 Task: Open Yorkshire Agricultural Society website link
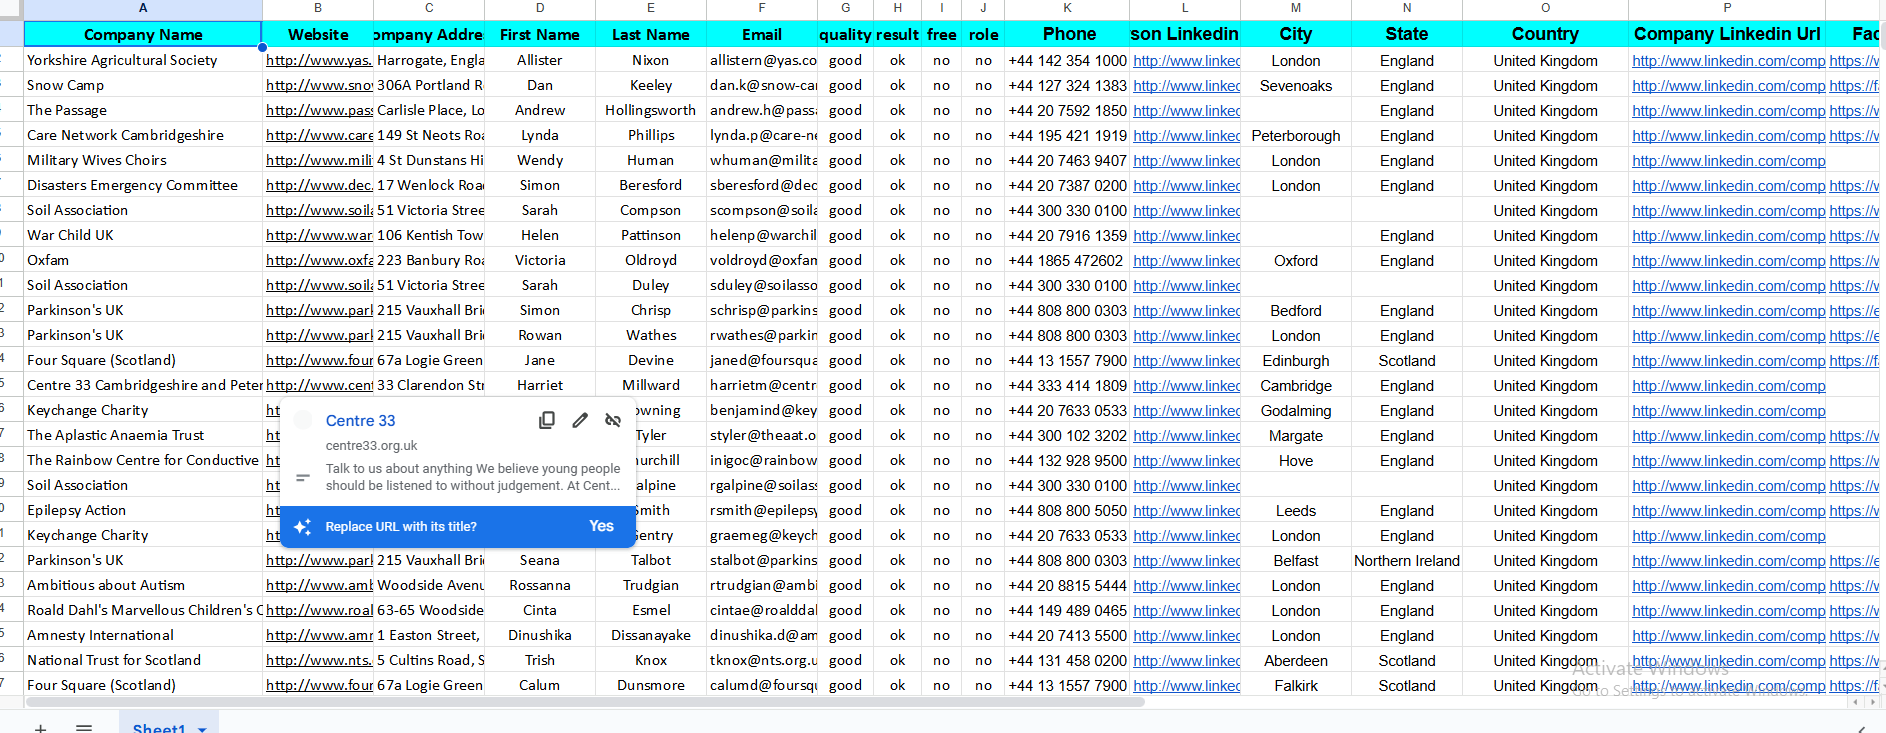(318, 60)
